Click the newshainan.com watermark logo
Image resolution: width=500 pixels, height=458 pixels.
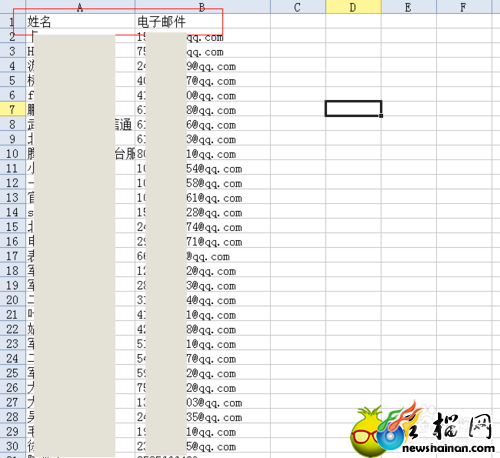pyautogui.click(x=423, y=430)
